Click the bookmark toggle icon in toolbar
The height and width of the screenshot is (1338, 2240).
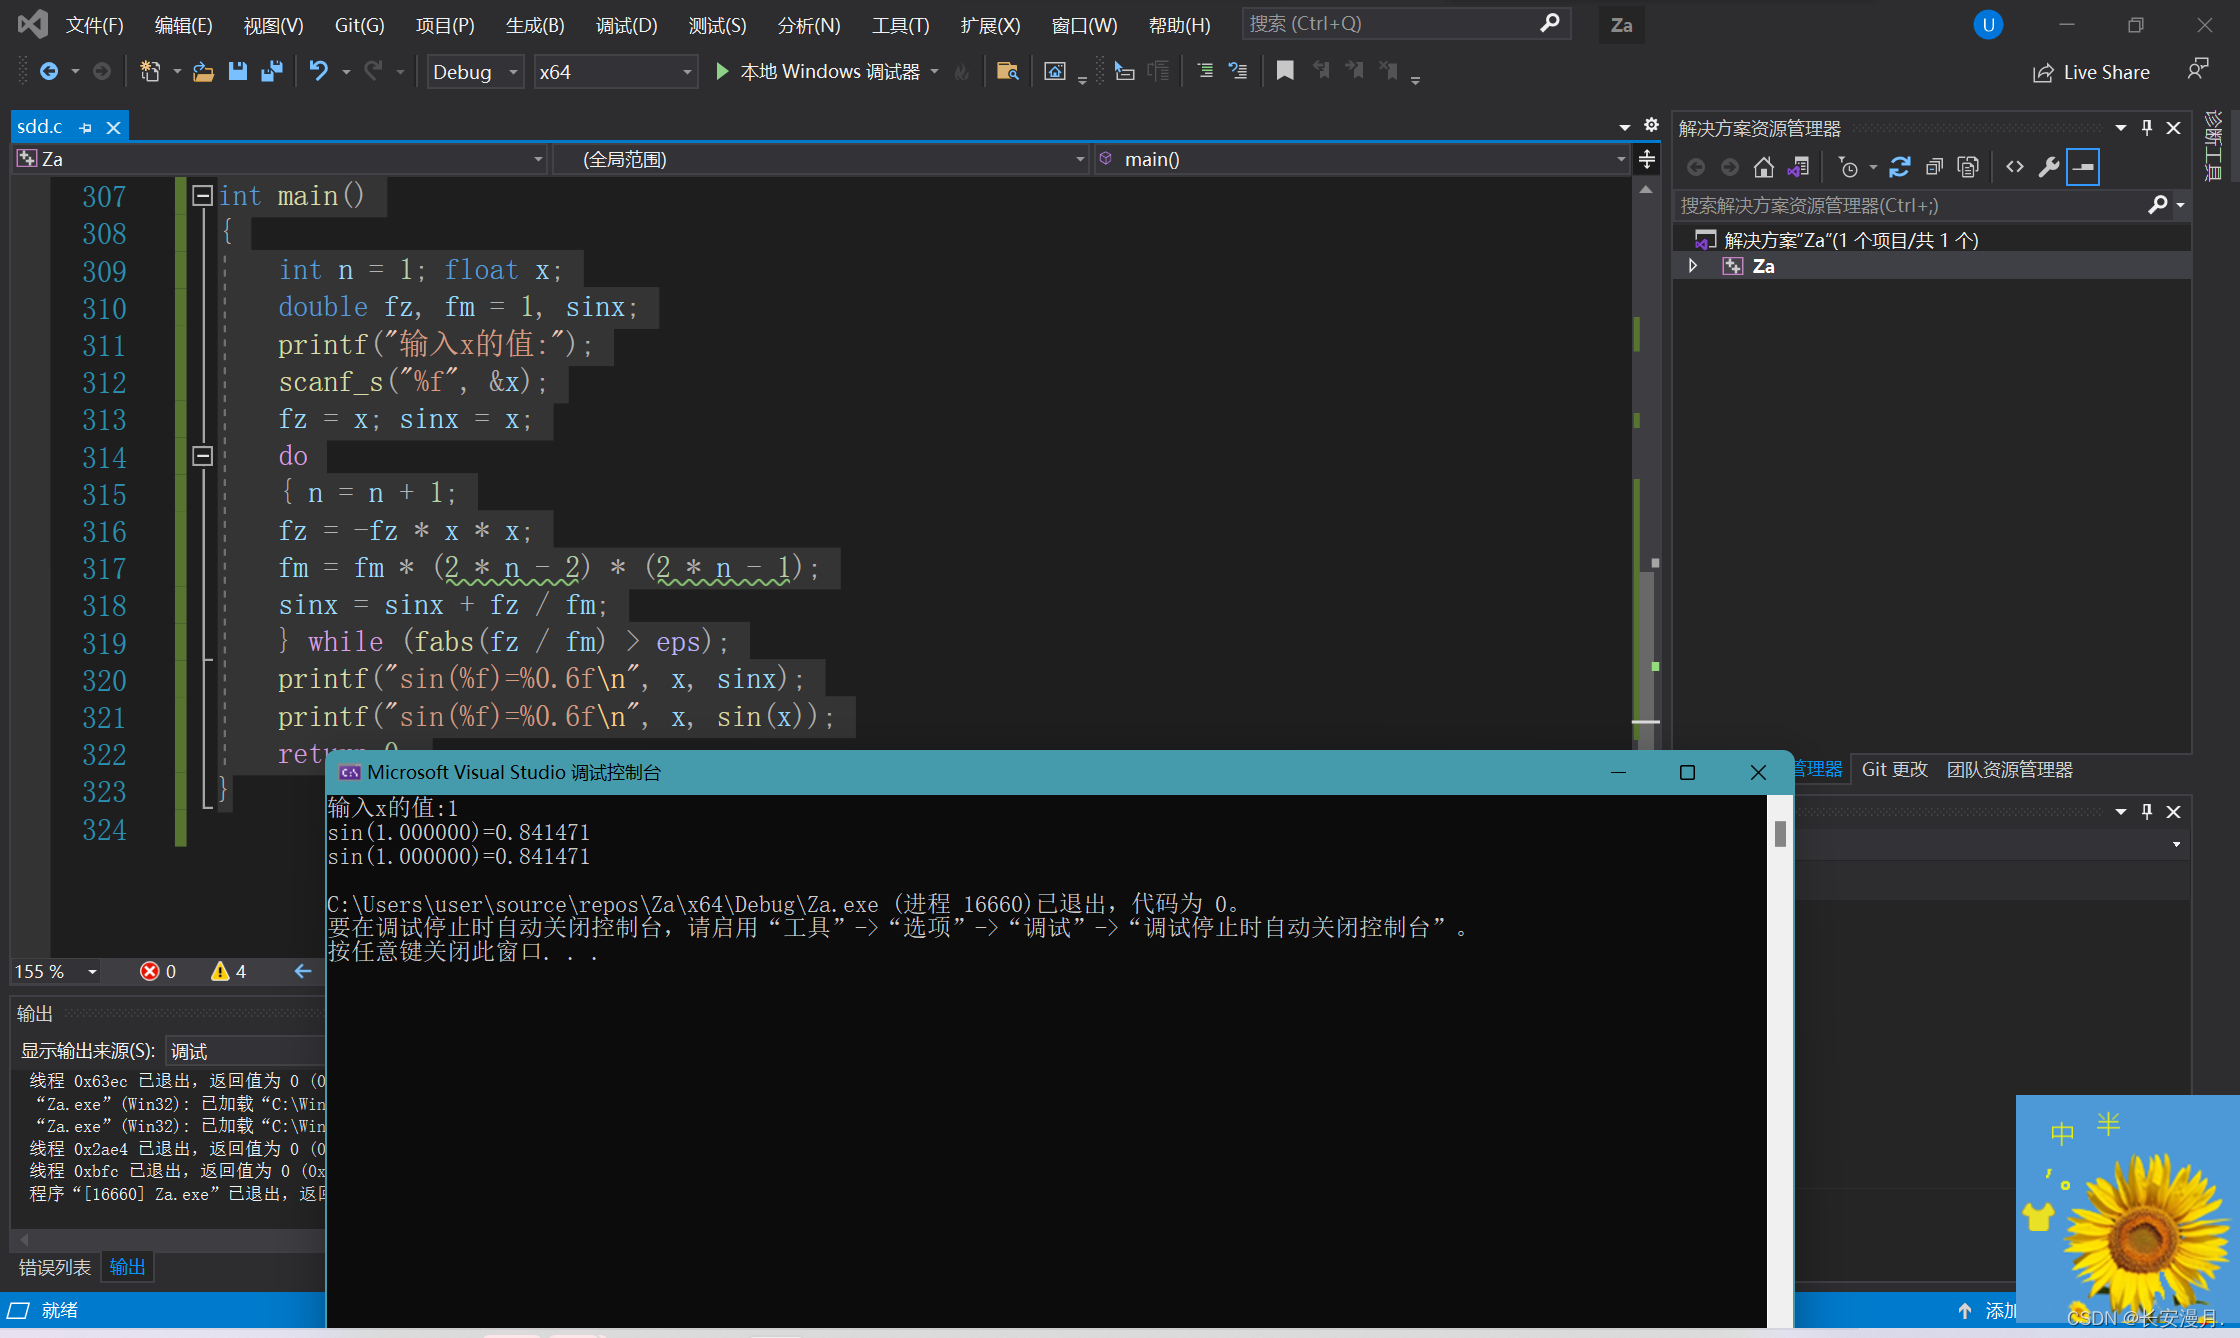tap(1285, 71)
